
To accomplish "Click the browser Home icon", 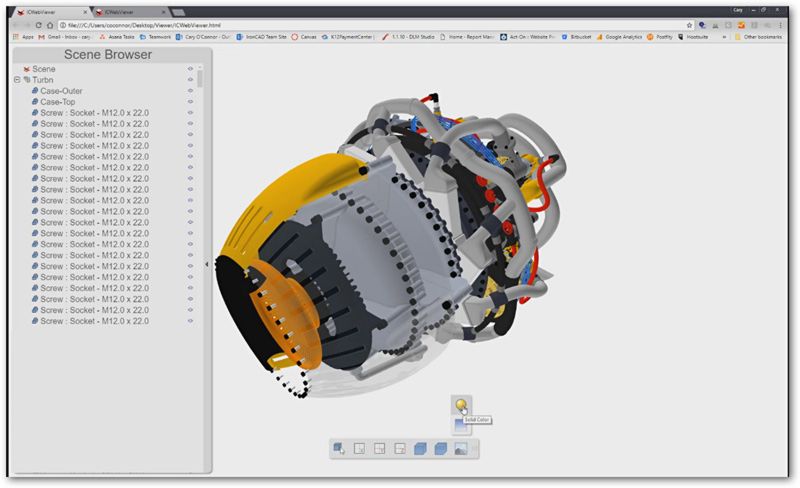I will pos(50,25).
